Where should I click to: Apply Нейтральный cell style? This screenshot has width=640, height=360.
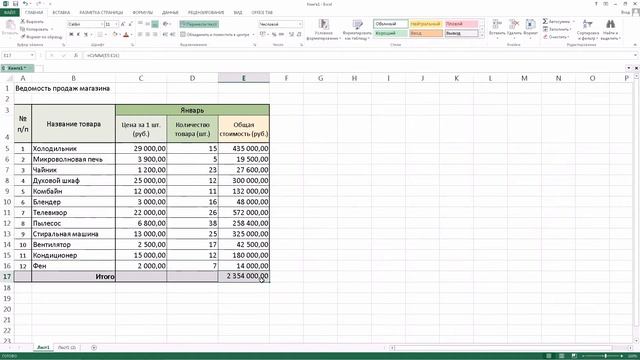[426, 24]
